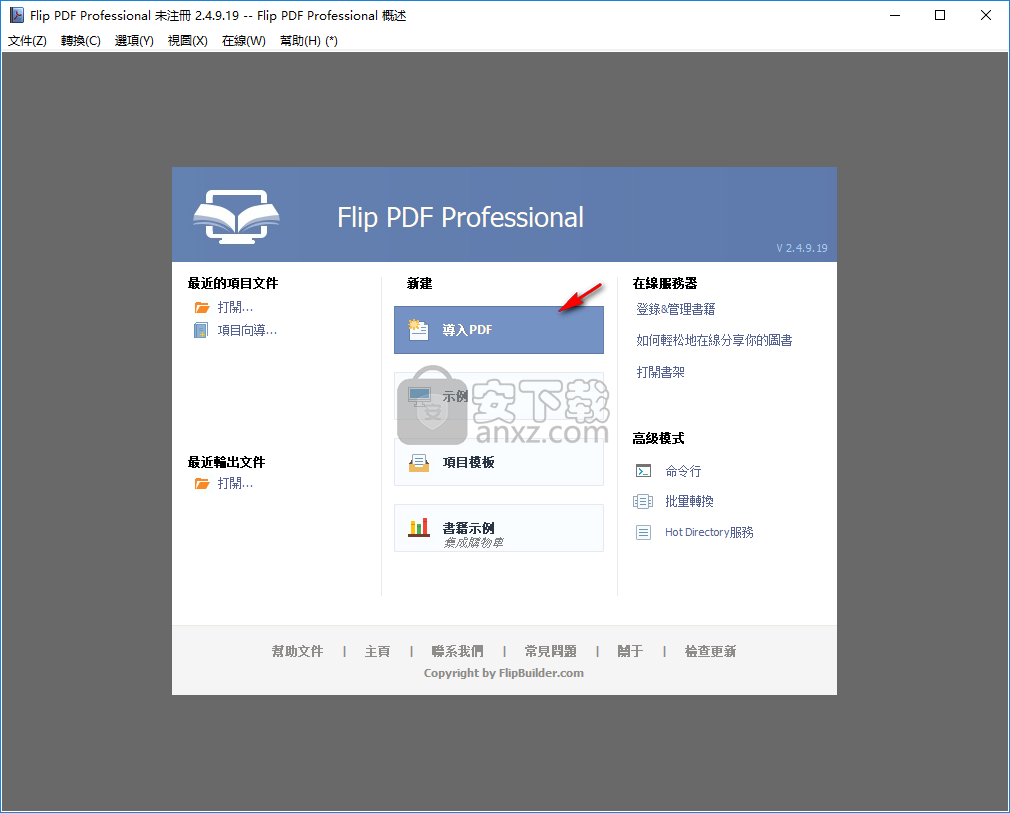This screenshot has width=1010, height=813.
Task: Click the 書籍示例 bar chart icon
Action: pos(419,528)
